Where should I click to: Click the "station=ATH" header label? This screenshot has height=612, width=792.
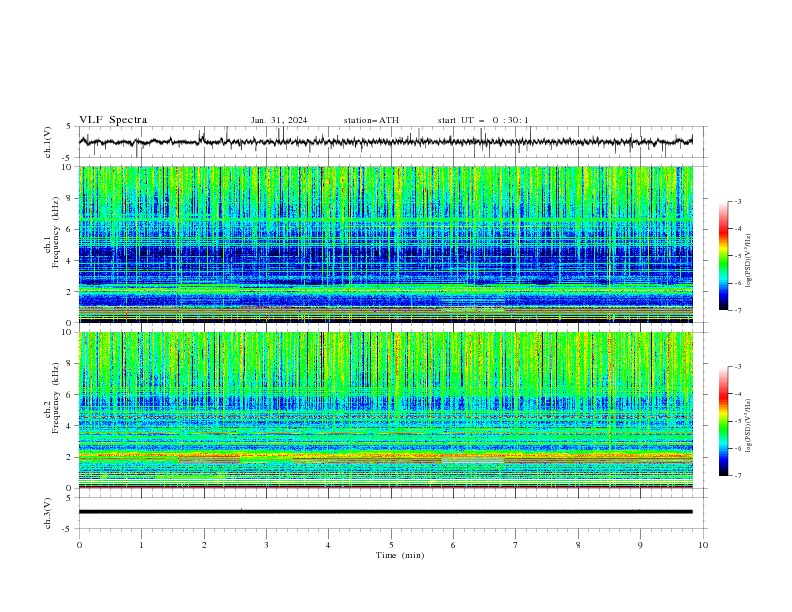click(x=371, y=120)
